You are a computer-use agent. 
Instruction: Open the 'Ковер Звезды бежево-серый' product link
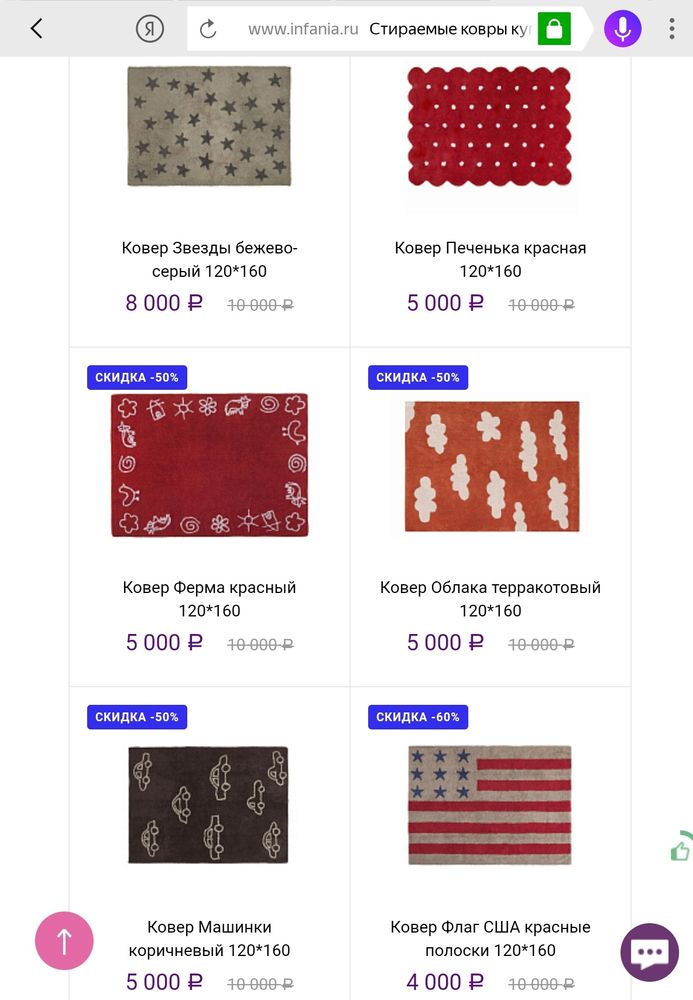(x=208, y=259)
